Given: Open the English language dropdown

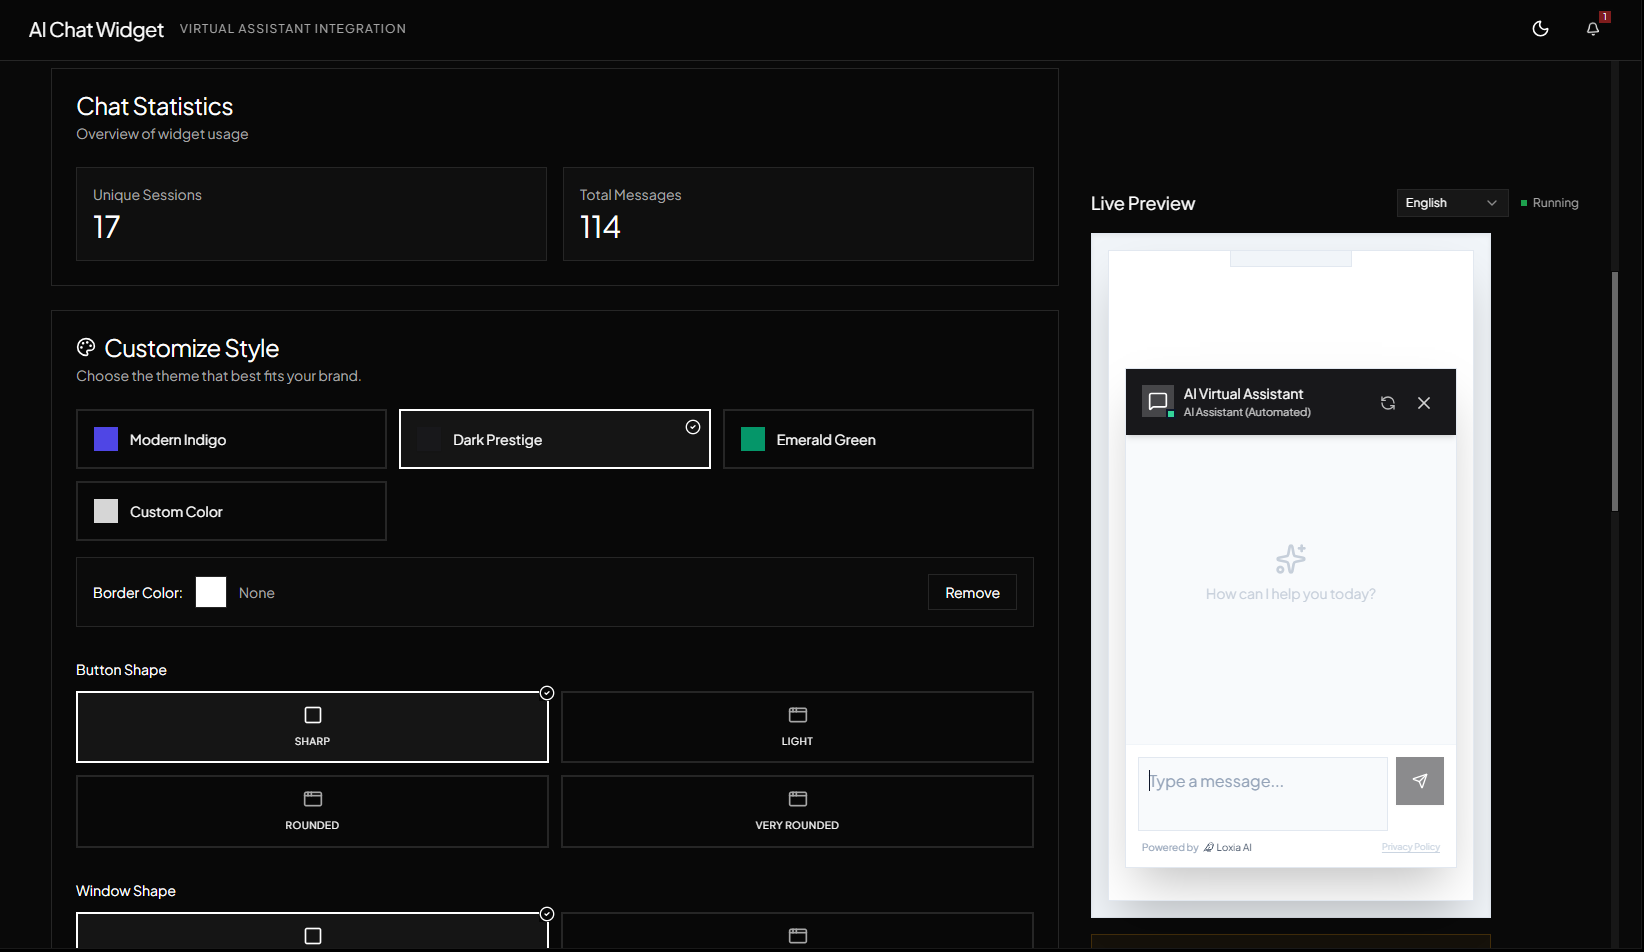Looking at the screenshot, I should (x=1452, y=203).
